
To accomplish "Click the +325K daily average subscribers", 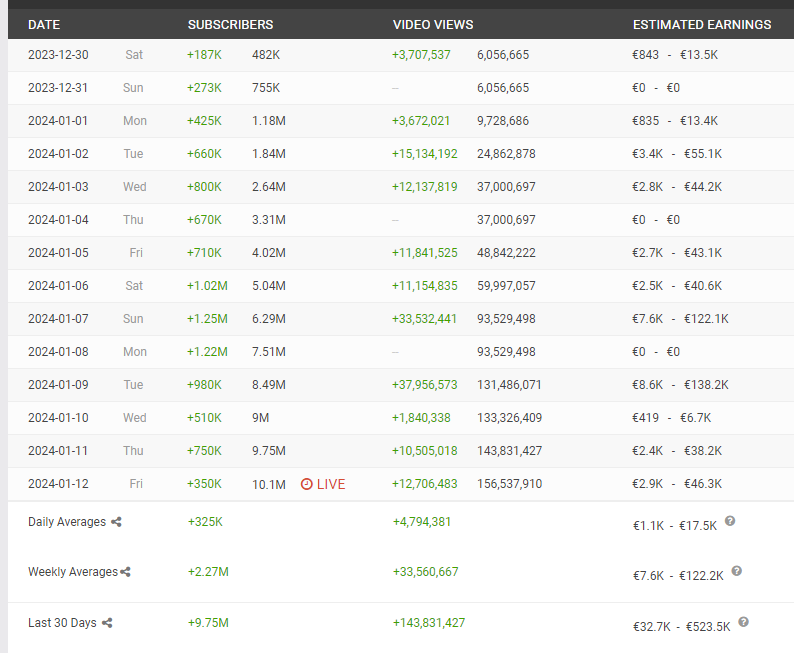I will click(205, 522).
